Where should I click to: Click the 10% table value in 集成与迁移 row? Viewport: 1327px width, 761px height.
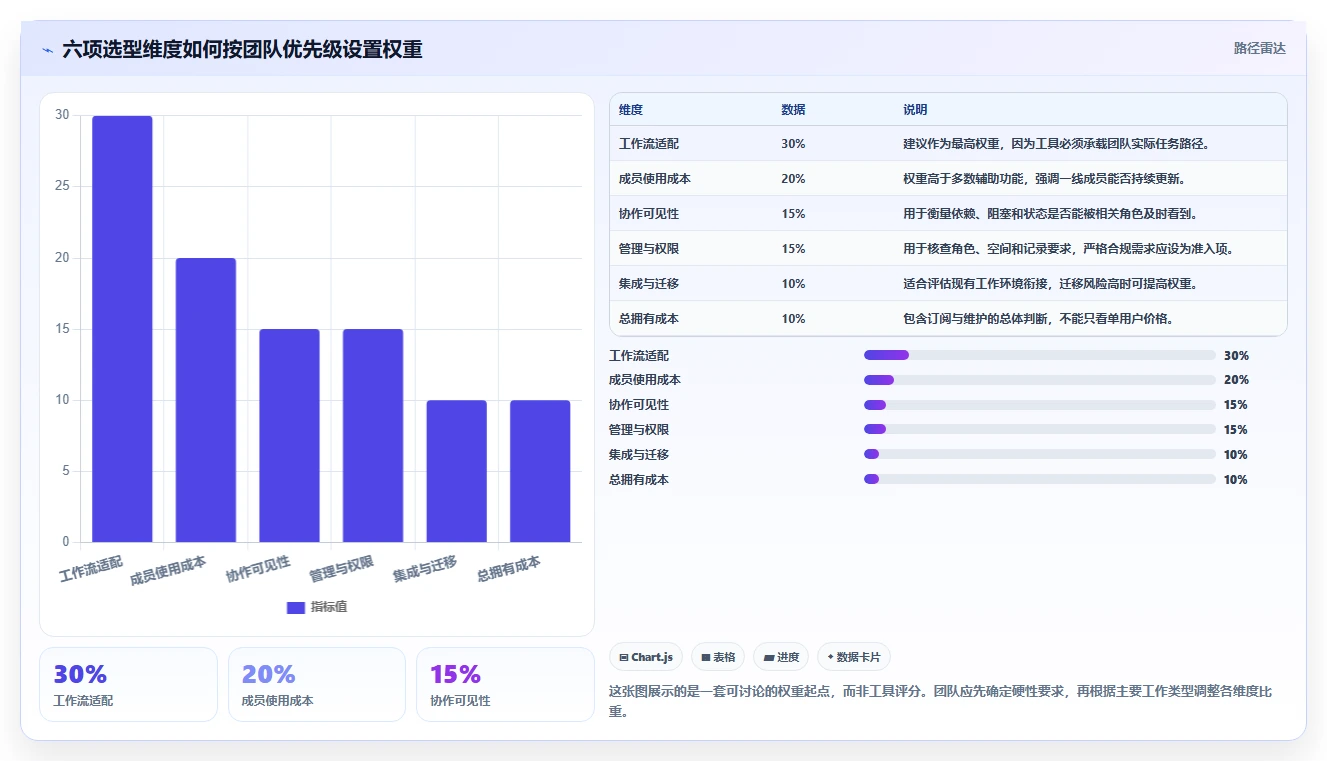[793, 284]
